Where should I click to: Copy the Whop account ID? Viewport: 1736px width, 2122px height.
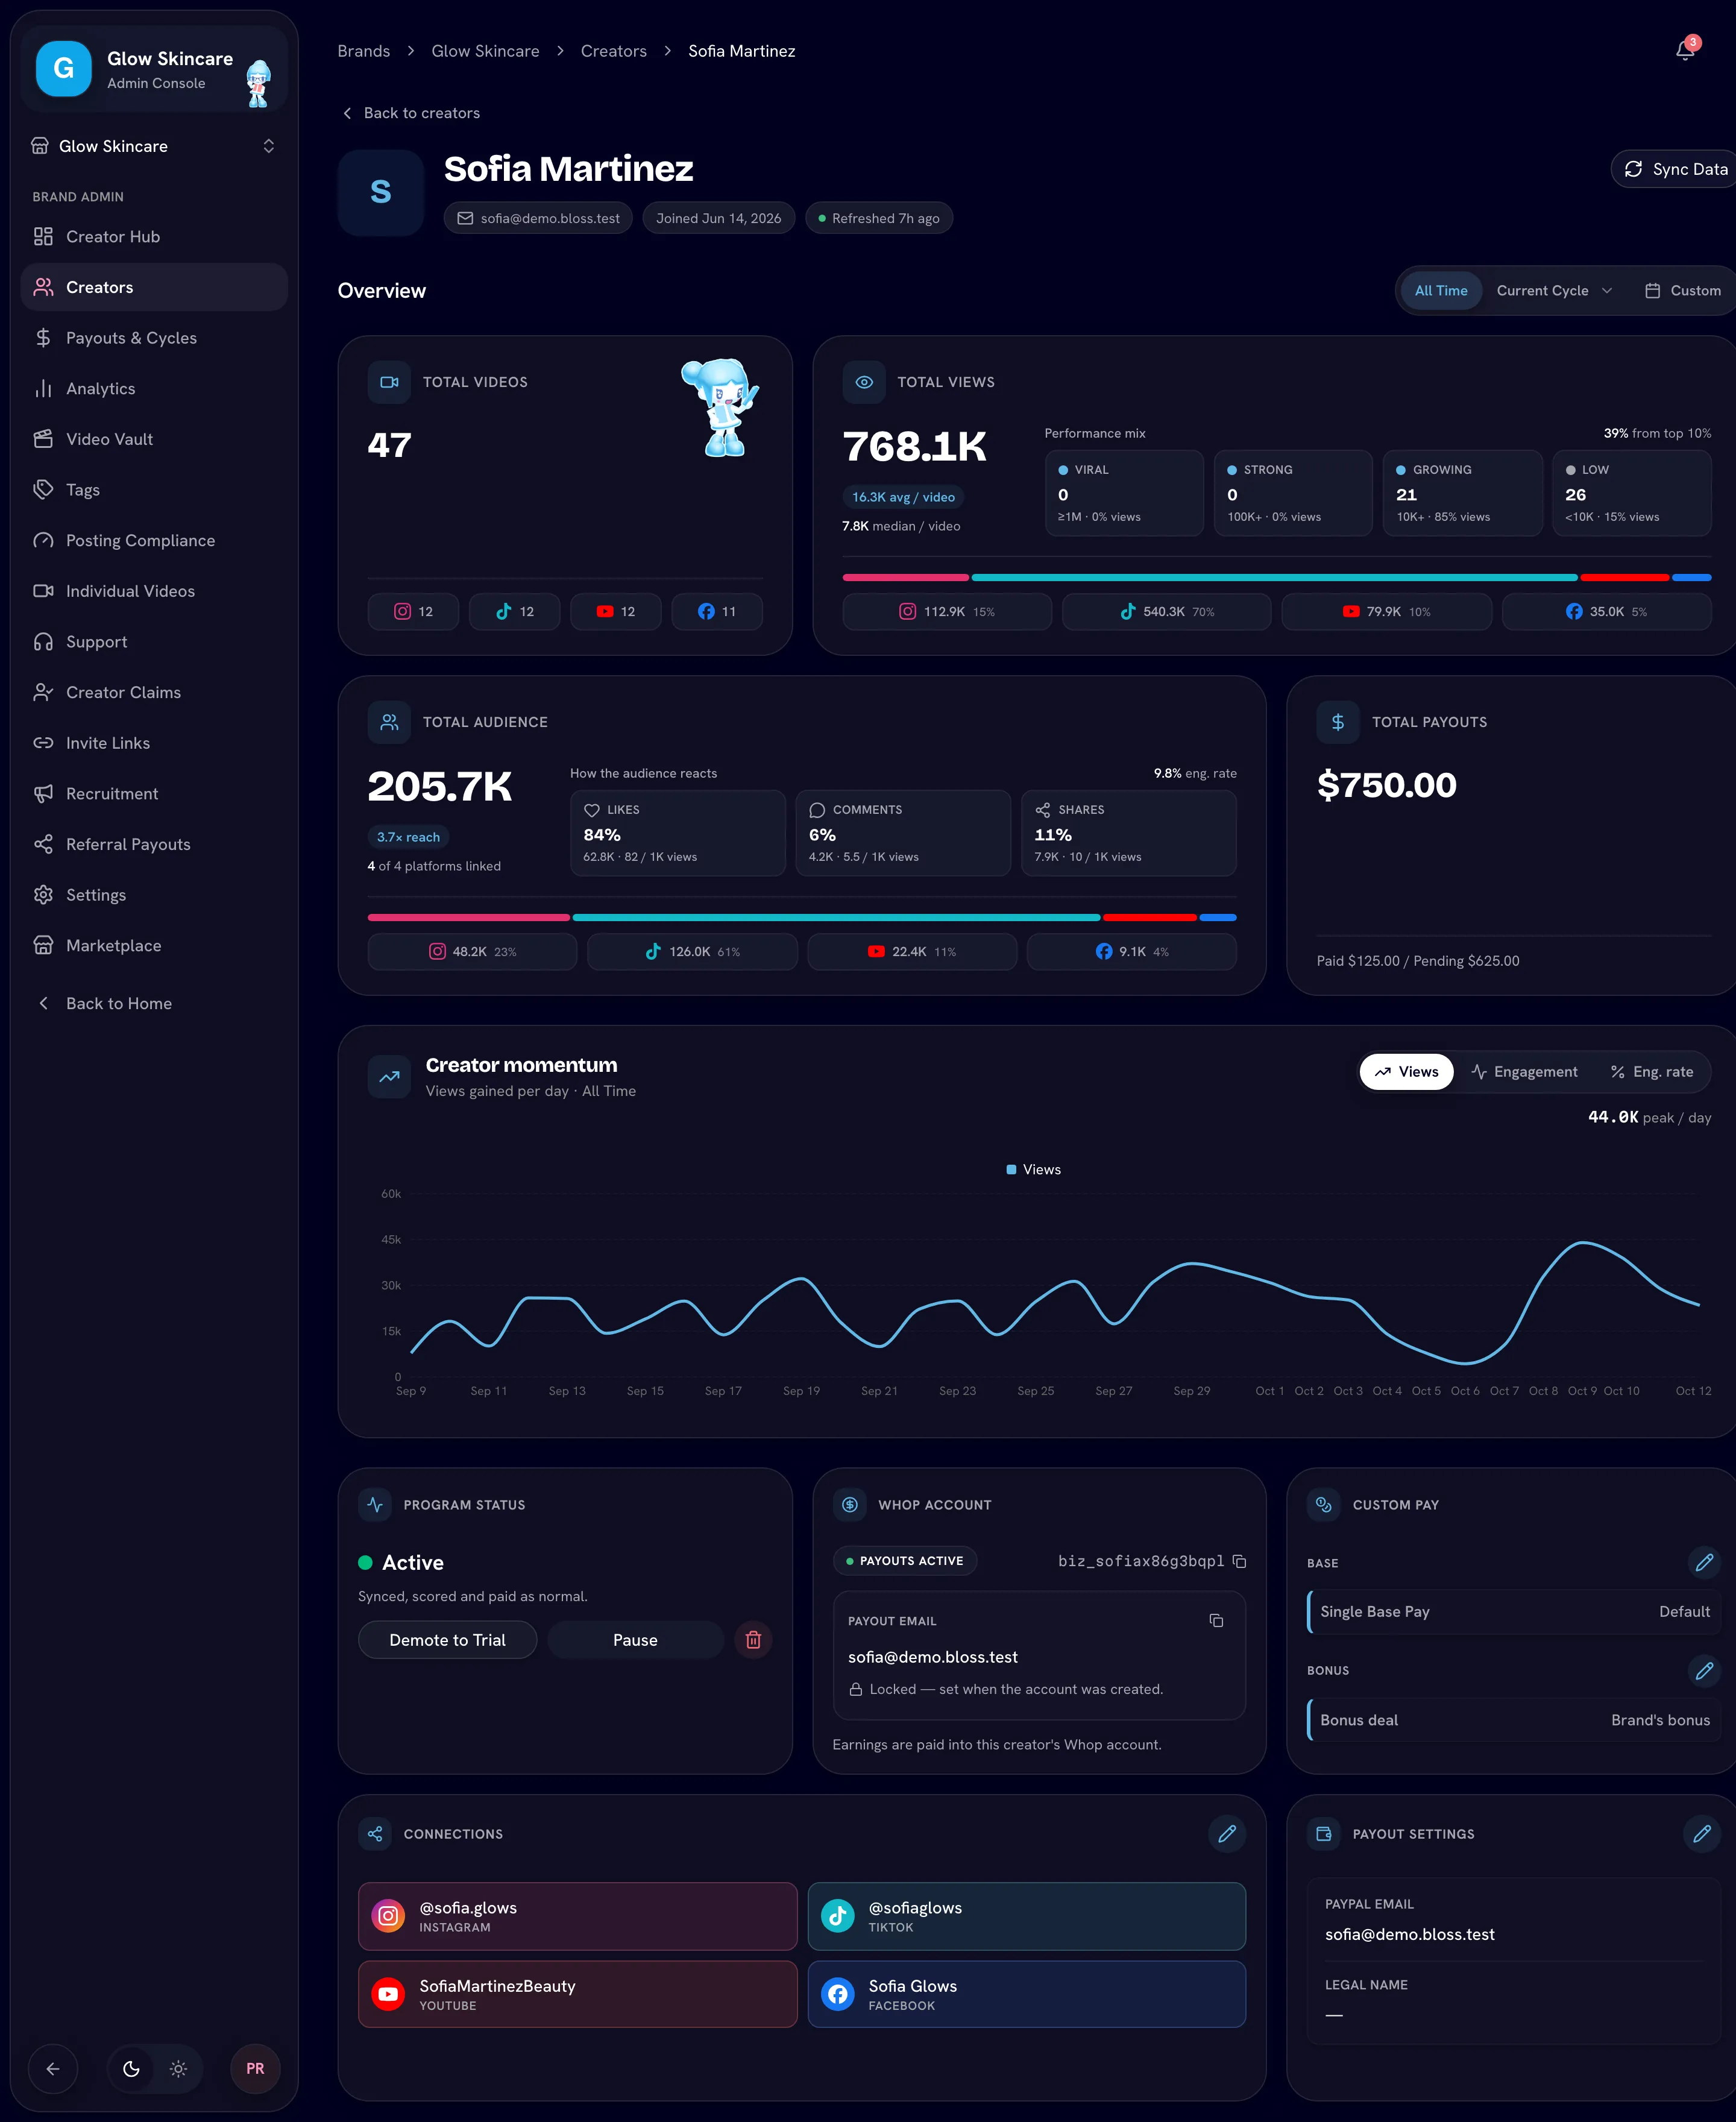click(x=1239, y=1561)
